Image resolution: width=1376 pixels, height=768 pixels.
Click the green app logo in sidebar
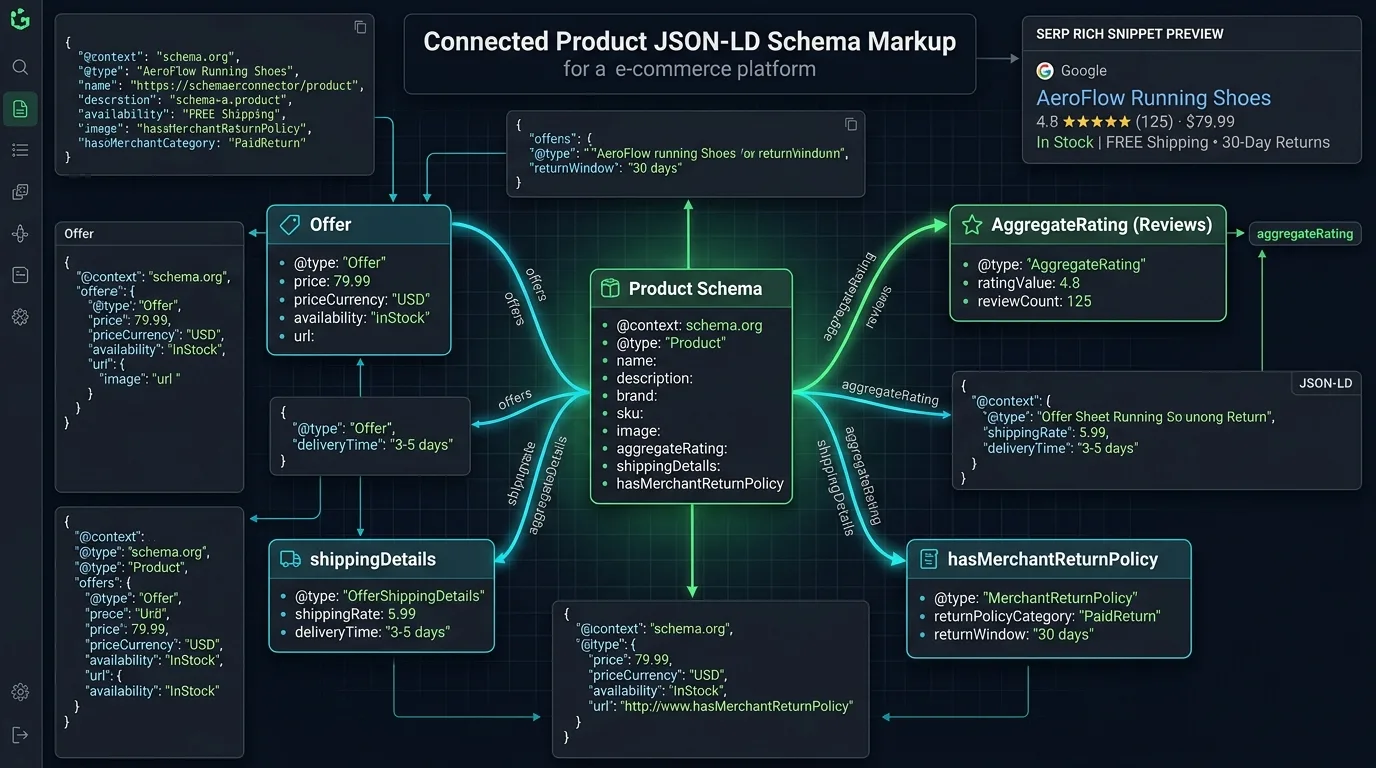point(20,18)
